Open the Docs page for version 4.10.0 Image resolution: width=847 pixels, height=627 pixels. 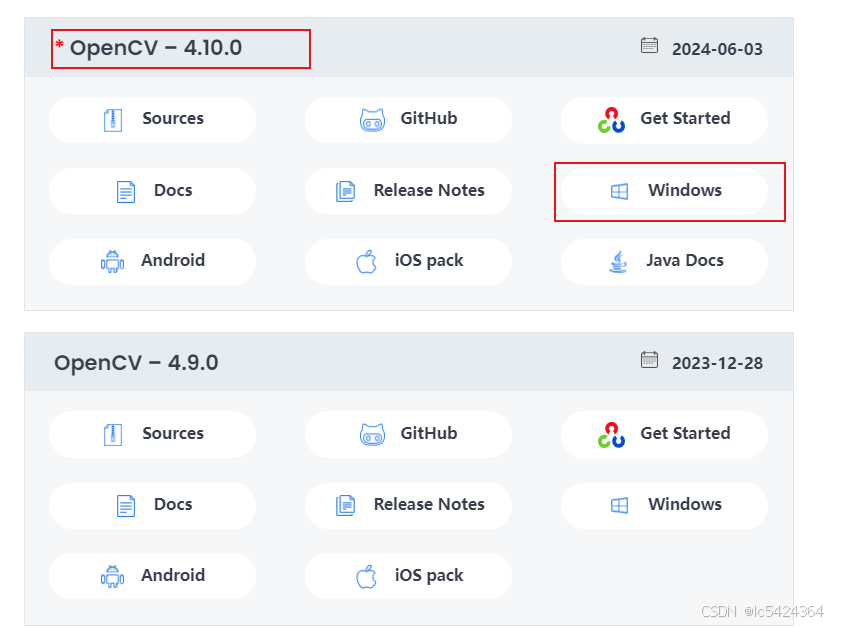coord(152,190)
